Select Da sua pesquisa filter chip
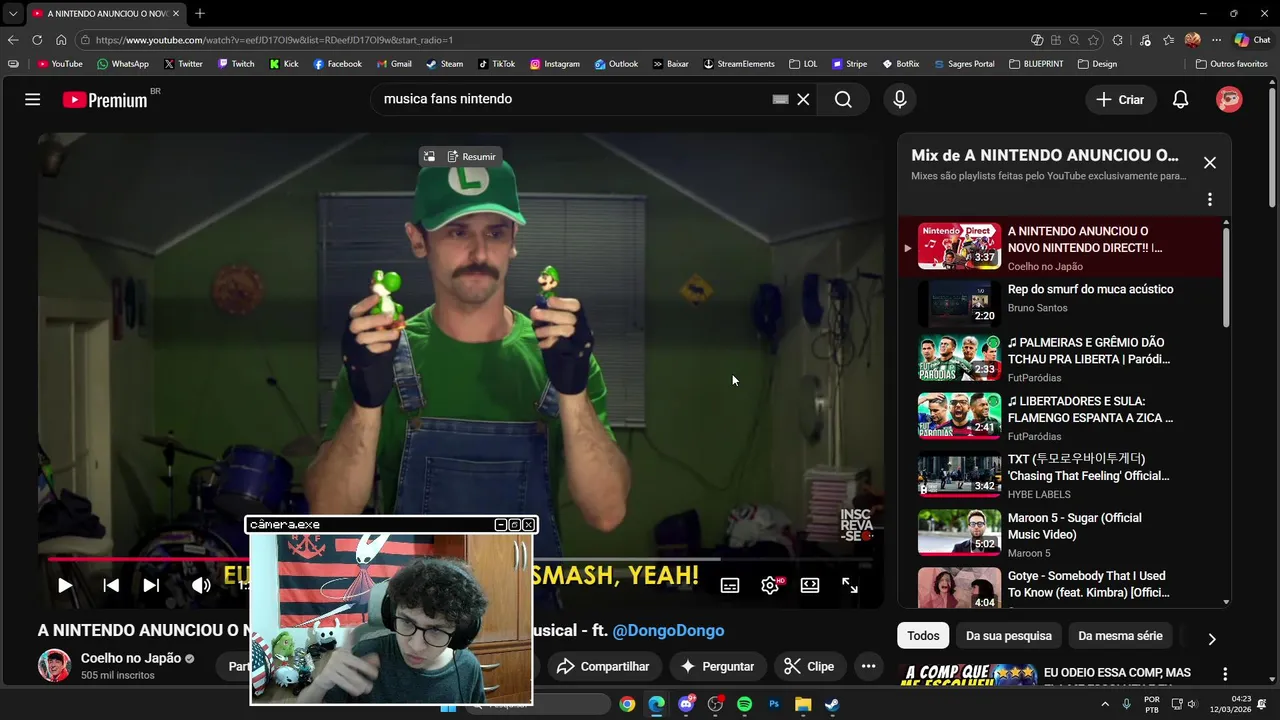 1009,636
